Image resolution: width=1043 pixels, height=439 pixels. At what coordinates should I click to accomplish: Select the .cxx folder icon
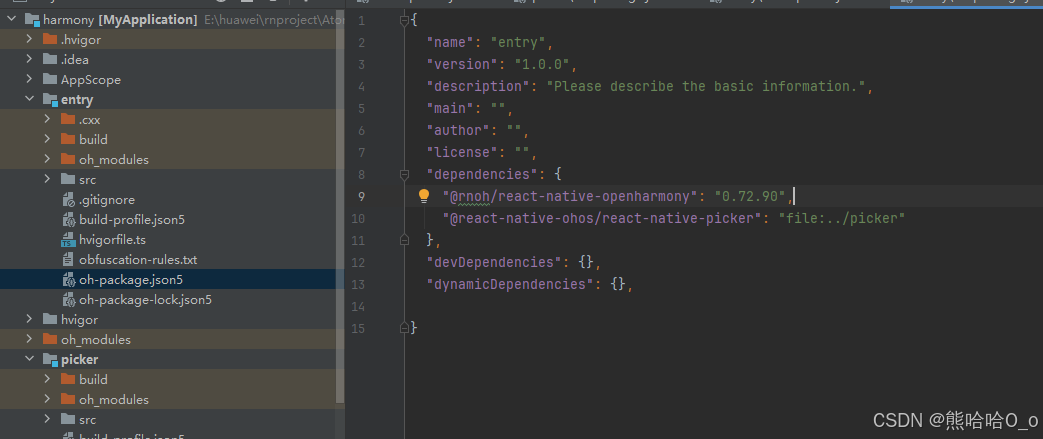pos(68,119)
